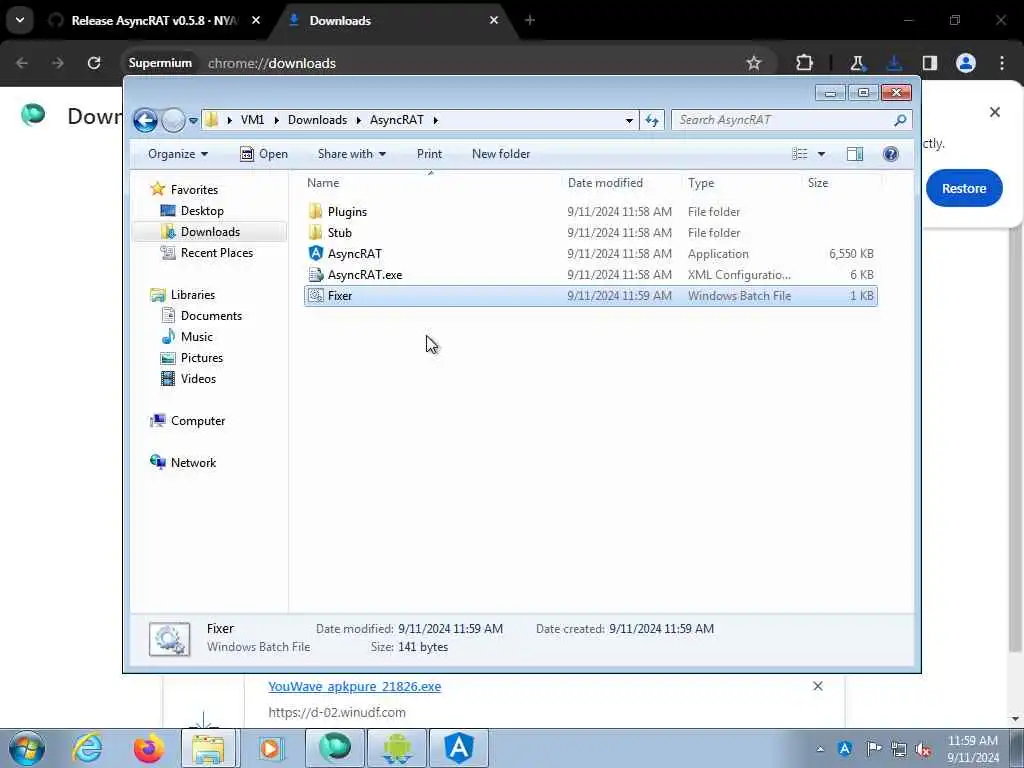Toggle the preview pane button
Image resolution: width=1024 pixels, height=768 pixels.
pos(855,154)
